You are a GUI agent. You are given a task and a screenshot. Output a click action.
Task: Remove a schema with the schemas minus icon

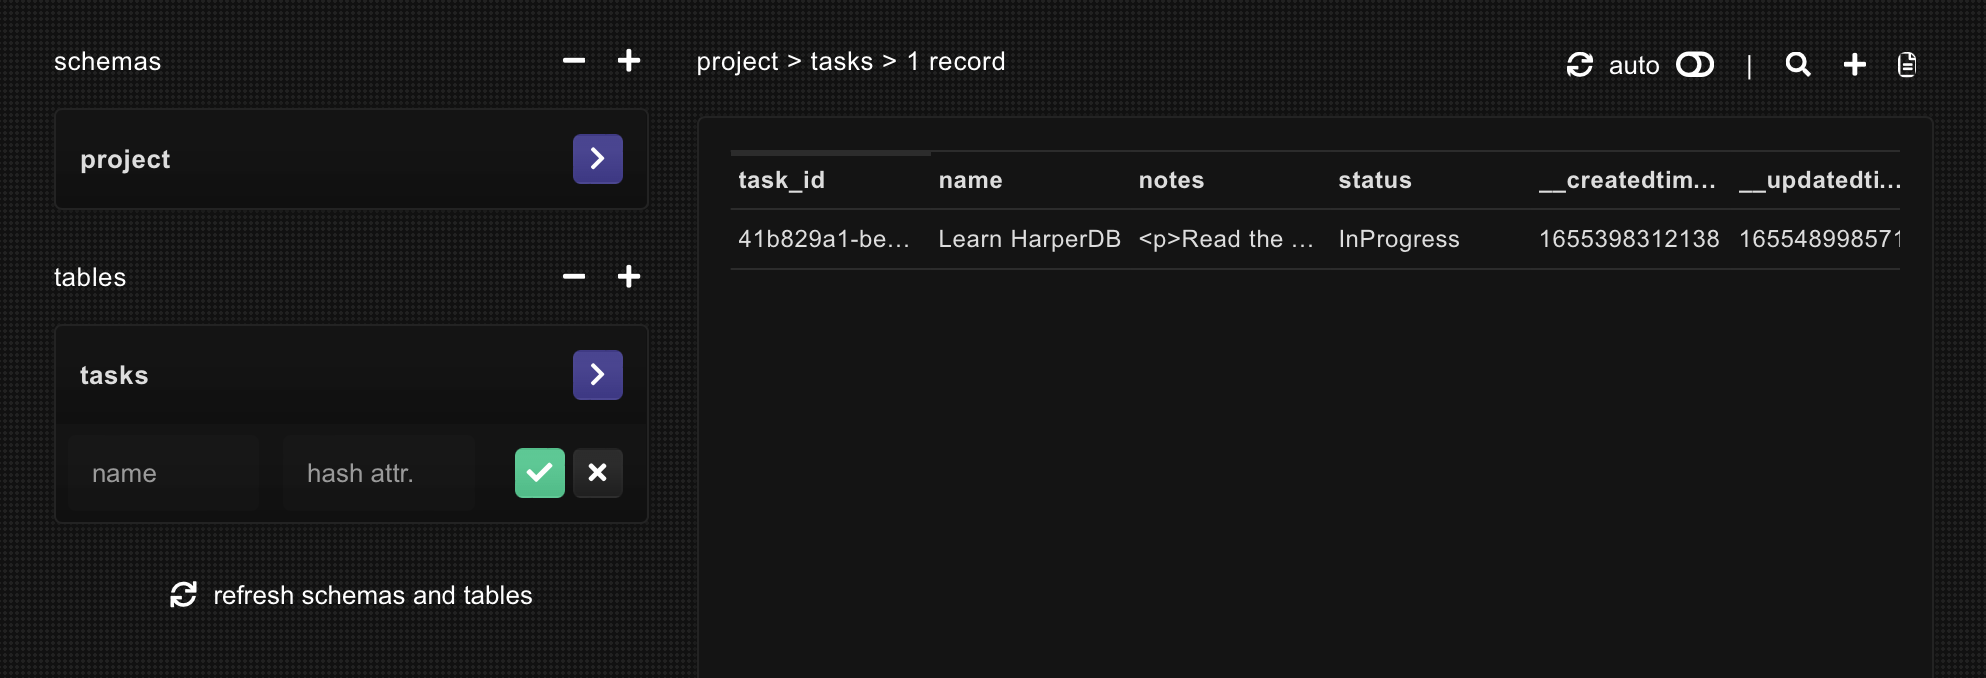(x=573, y=61)
